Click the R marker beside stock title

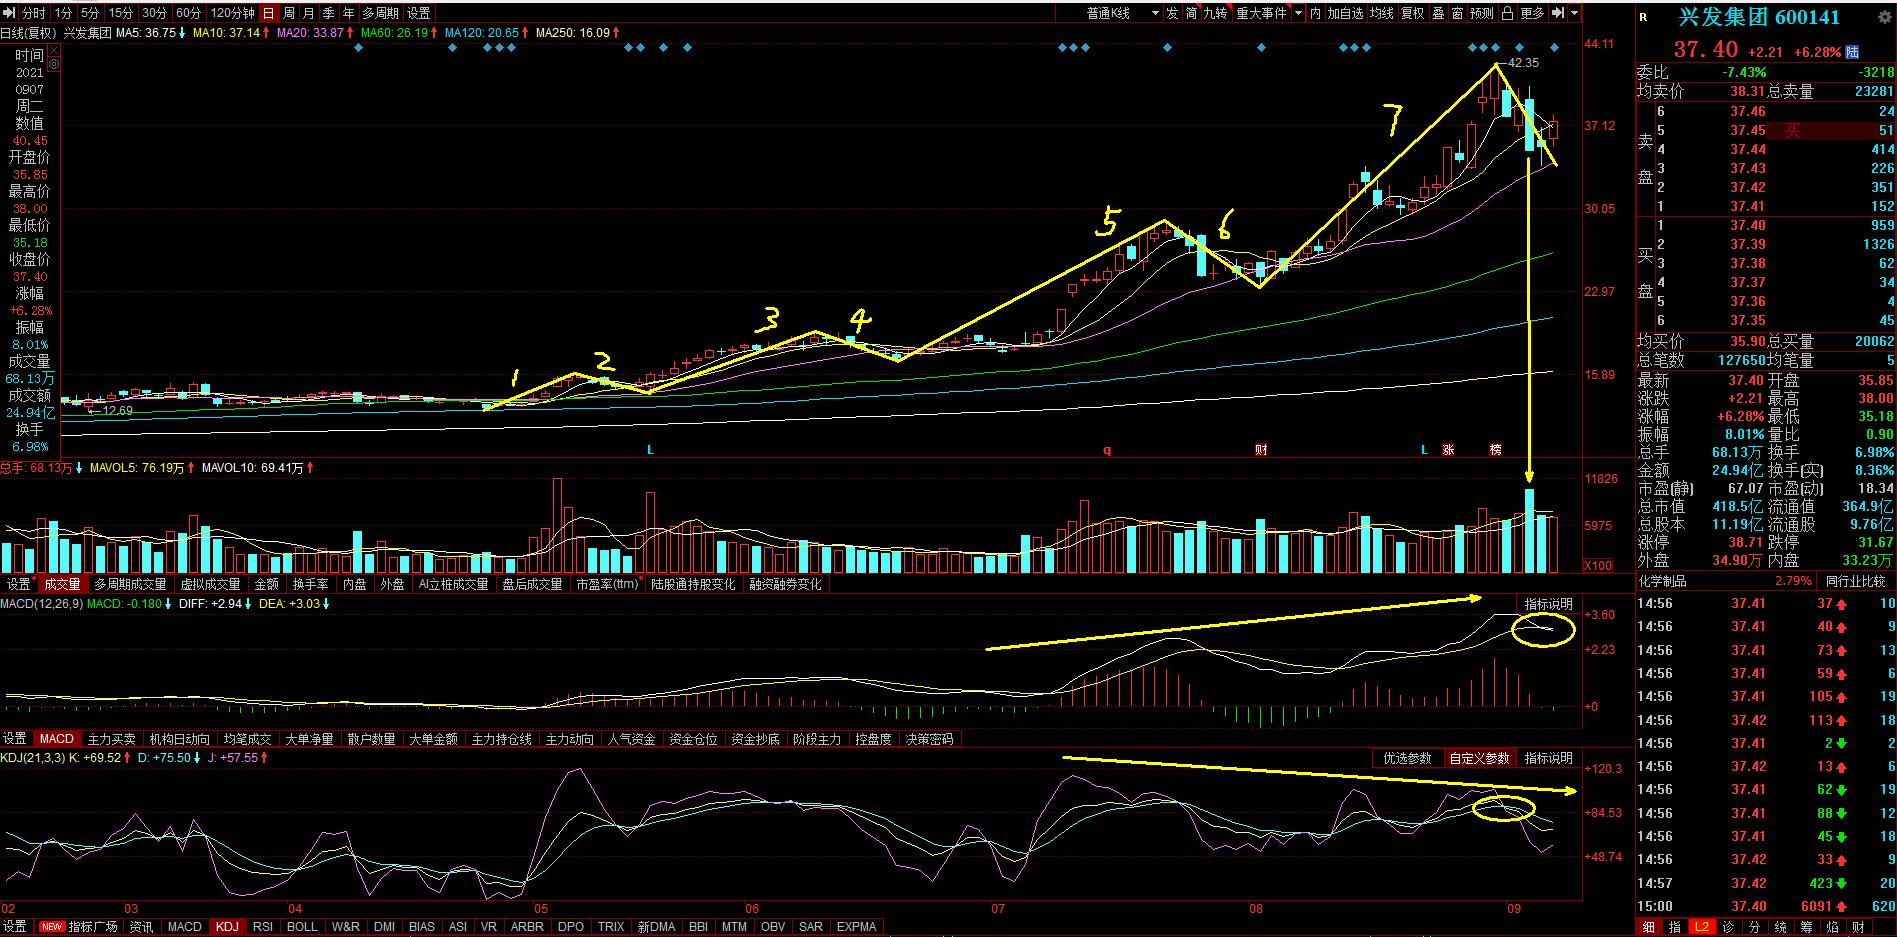[x=1643, y=17]
